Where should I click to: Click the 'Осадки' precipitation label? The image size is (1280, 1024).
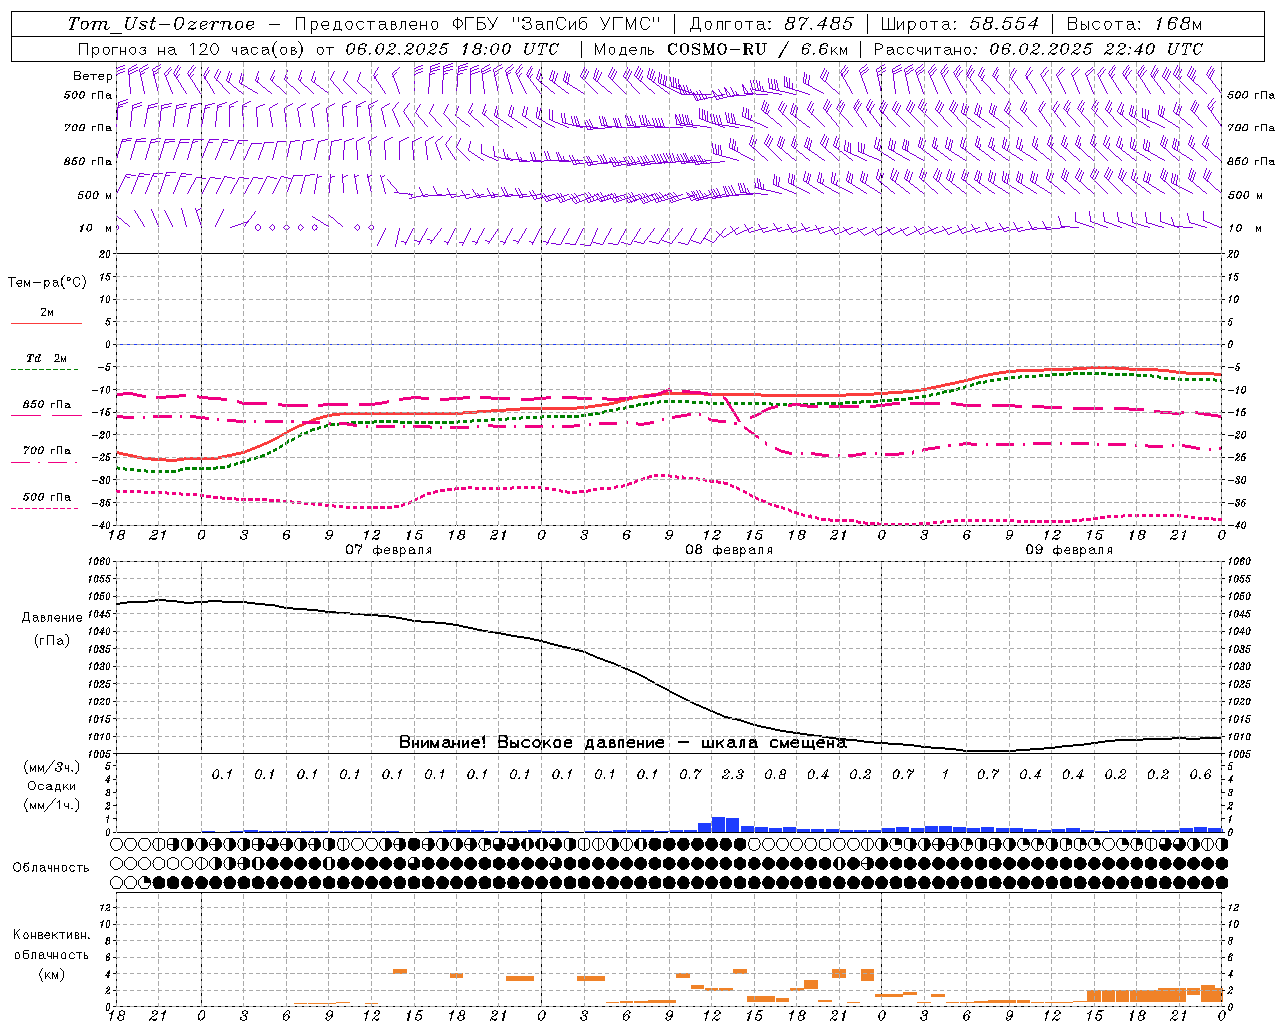point(51,786)
